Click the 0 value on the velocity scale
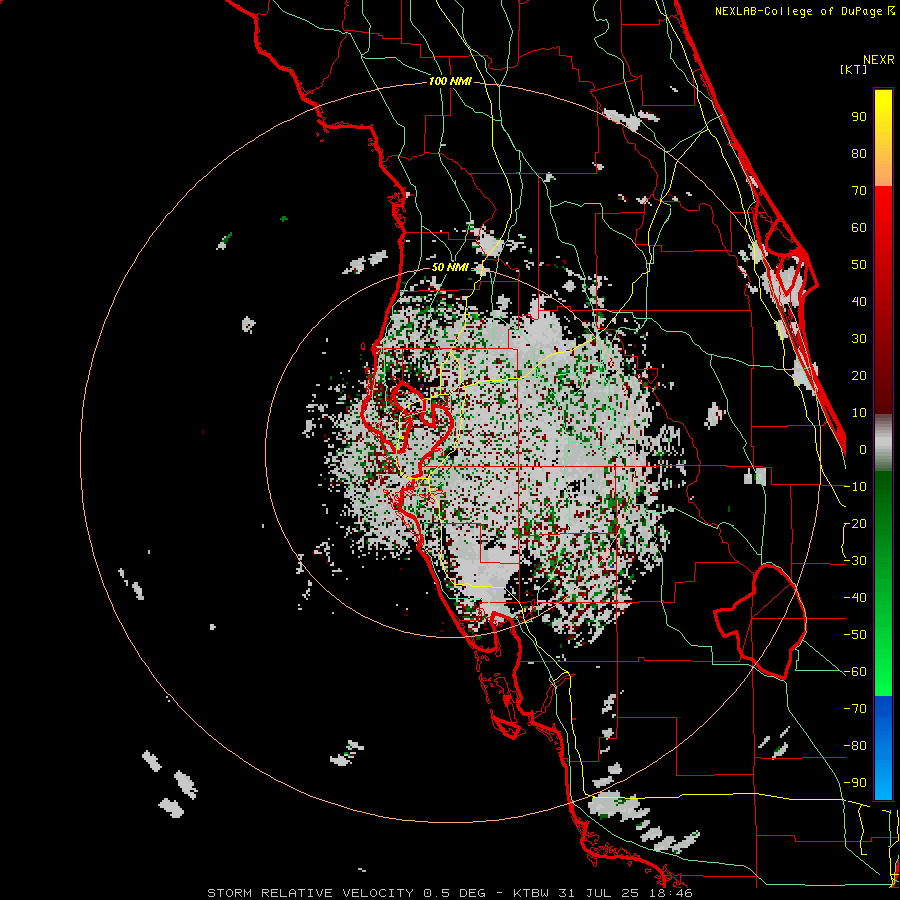 [863, 450]
